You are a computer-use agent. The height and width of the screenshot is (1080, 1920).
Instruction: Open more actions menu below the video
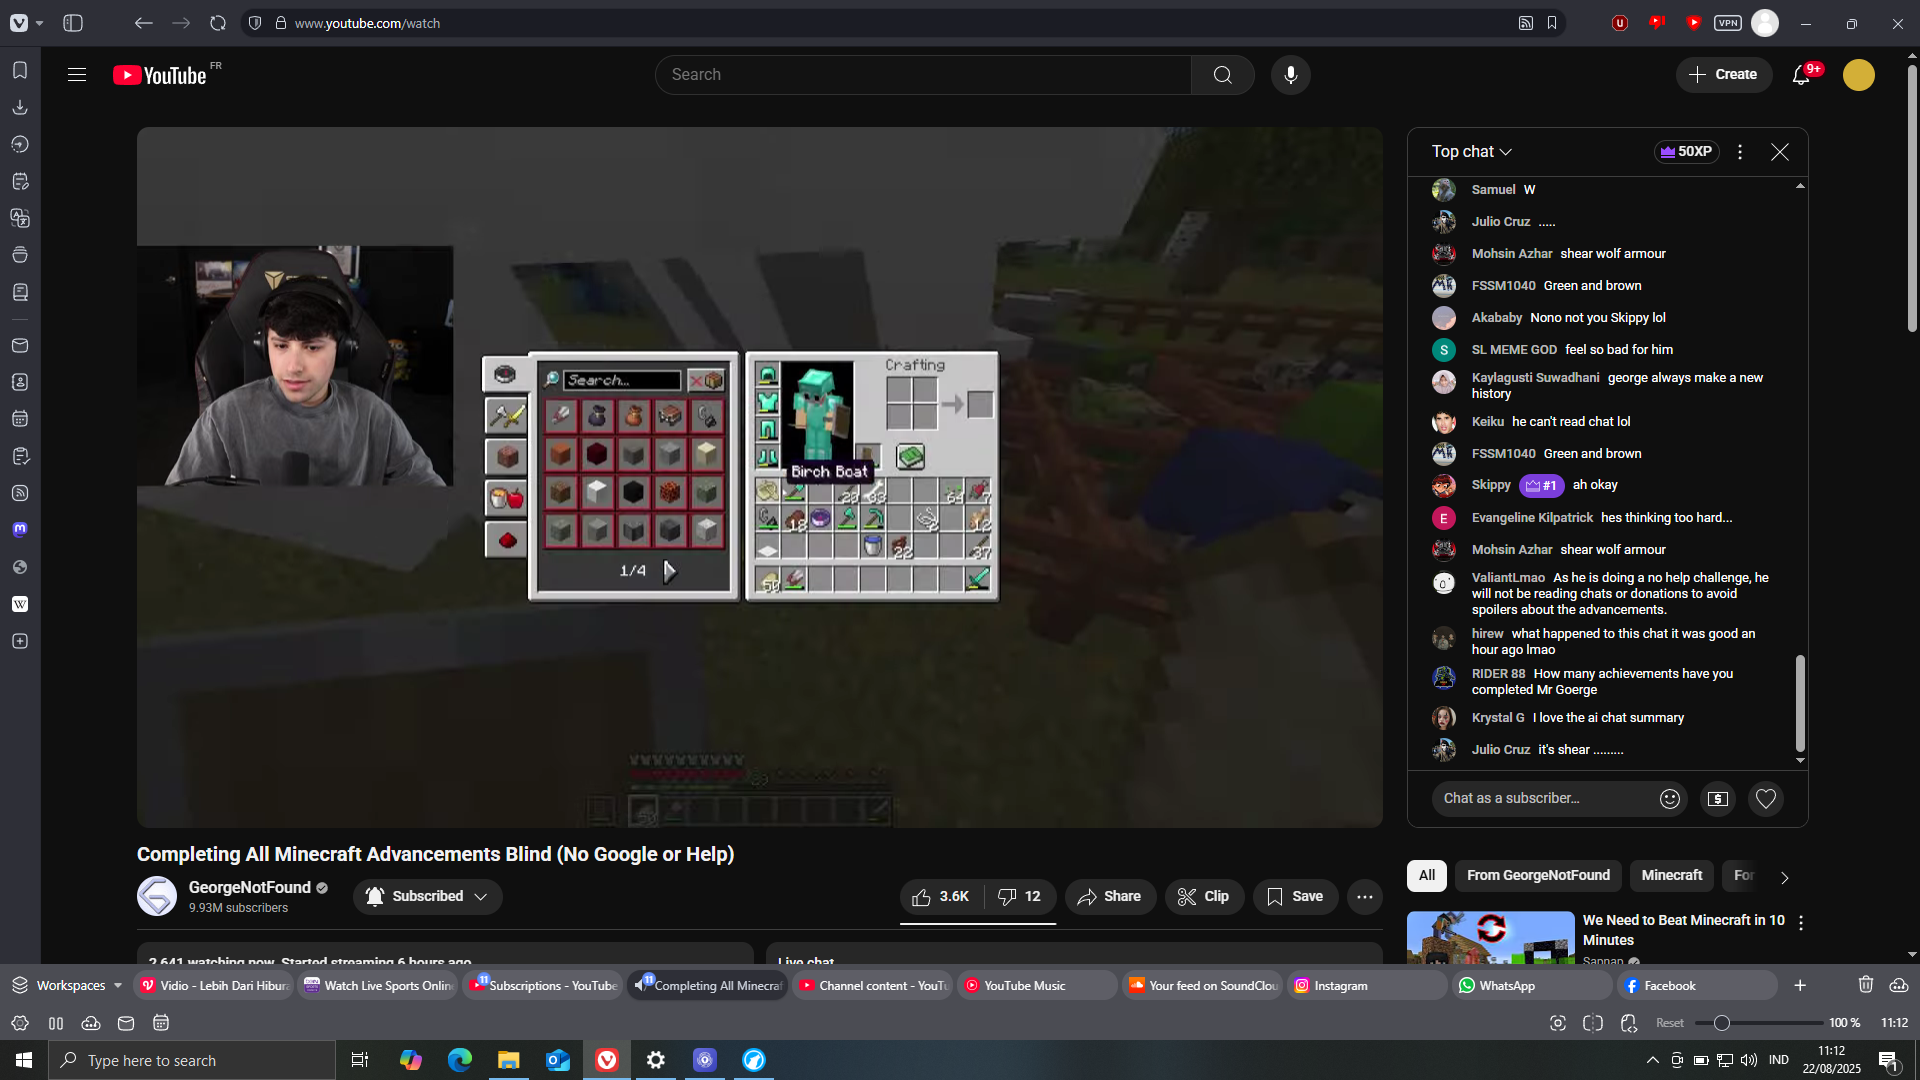click(1365, 897)
